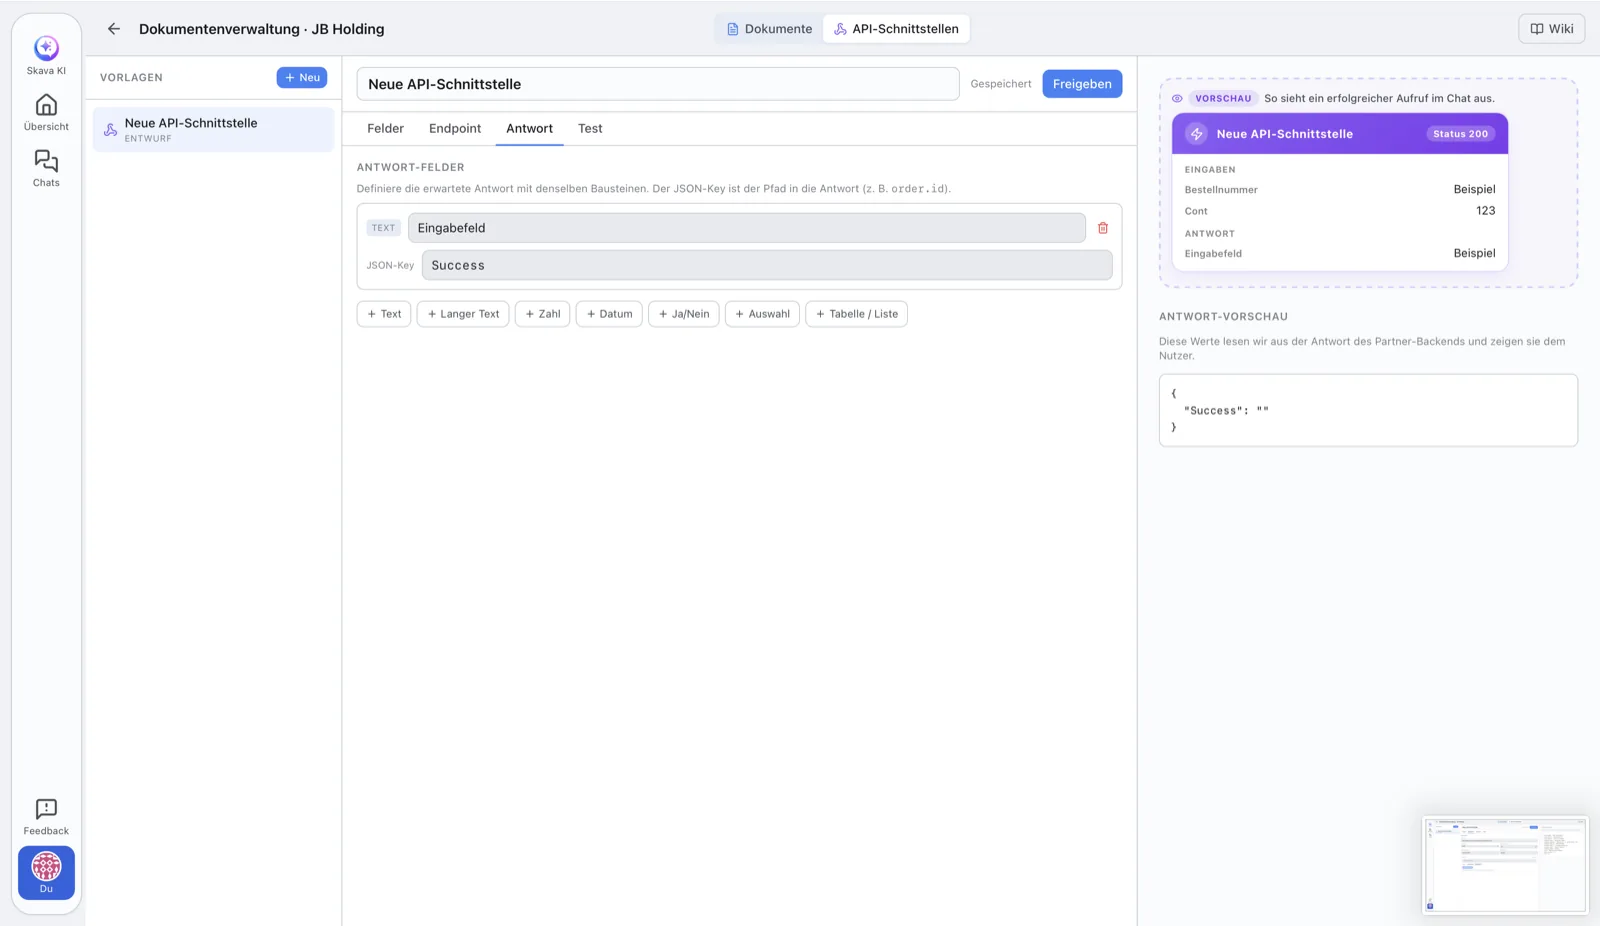Add a Ja/Nein field

tap(684, 314)
